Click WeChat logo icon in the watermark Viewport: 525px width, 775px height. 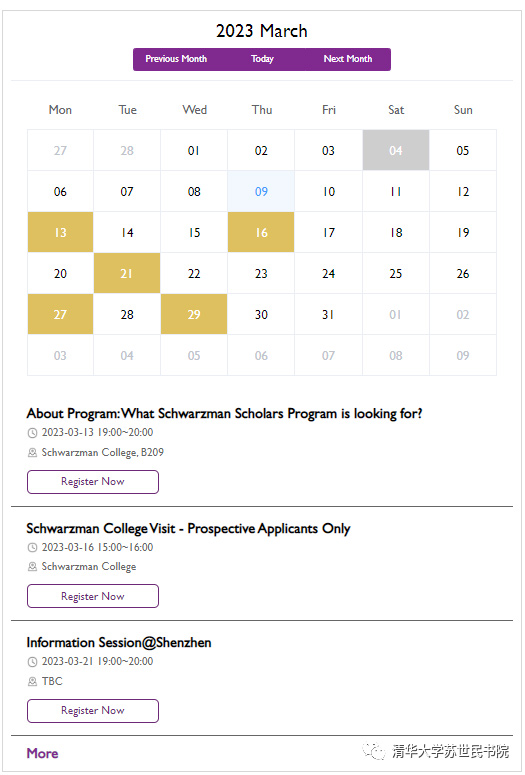pyautogui.click(x=374, y=751)
